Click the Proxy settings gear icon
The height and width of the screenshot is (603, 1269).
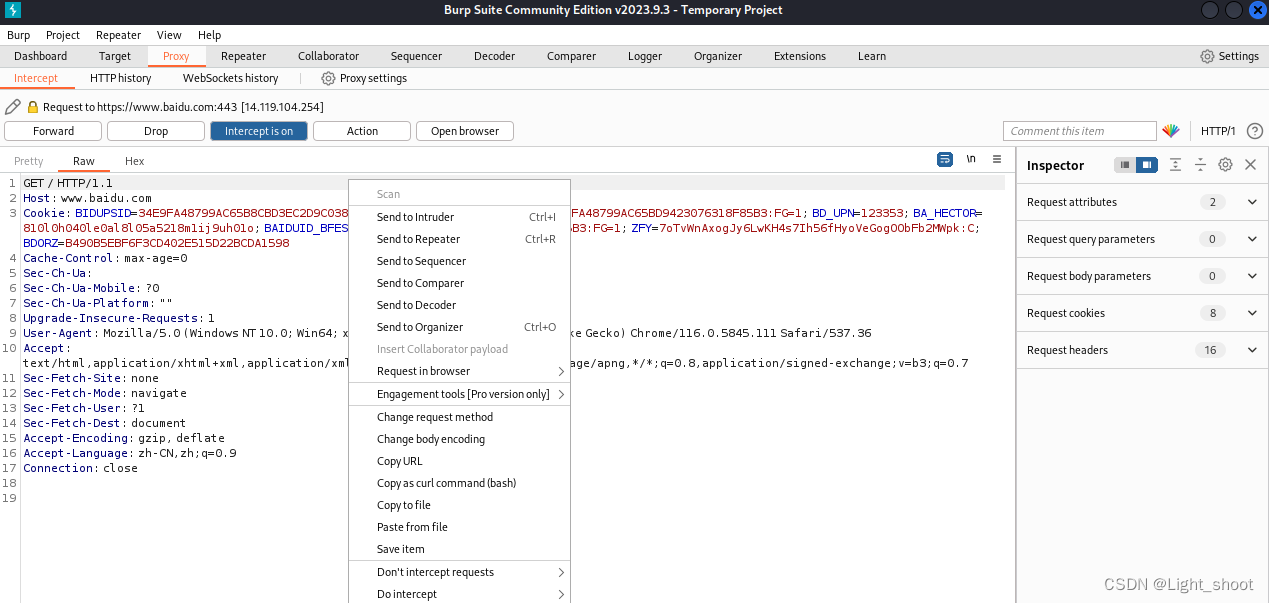coord(328,78)
